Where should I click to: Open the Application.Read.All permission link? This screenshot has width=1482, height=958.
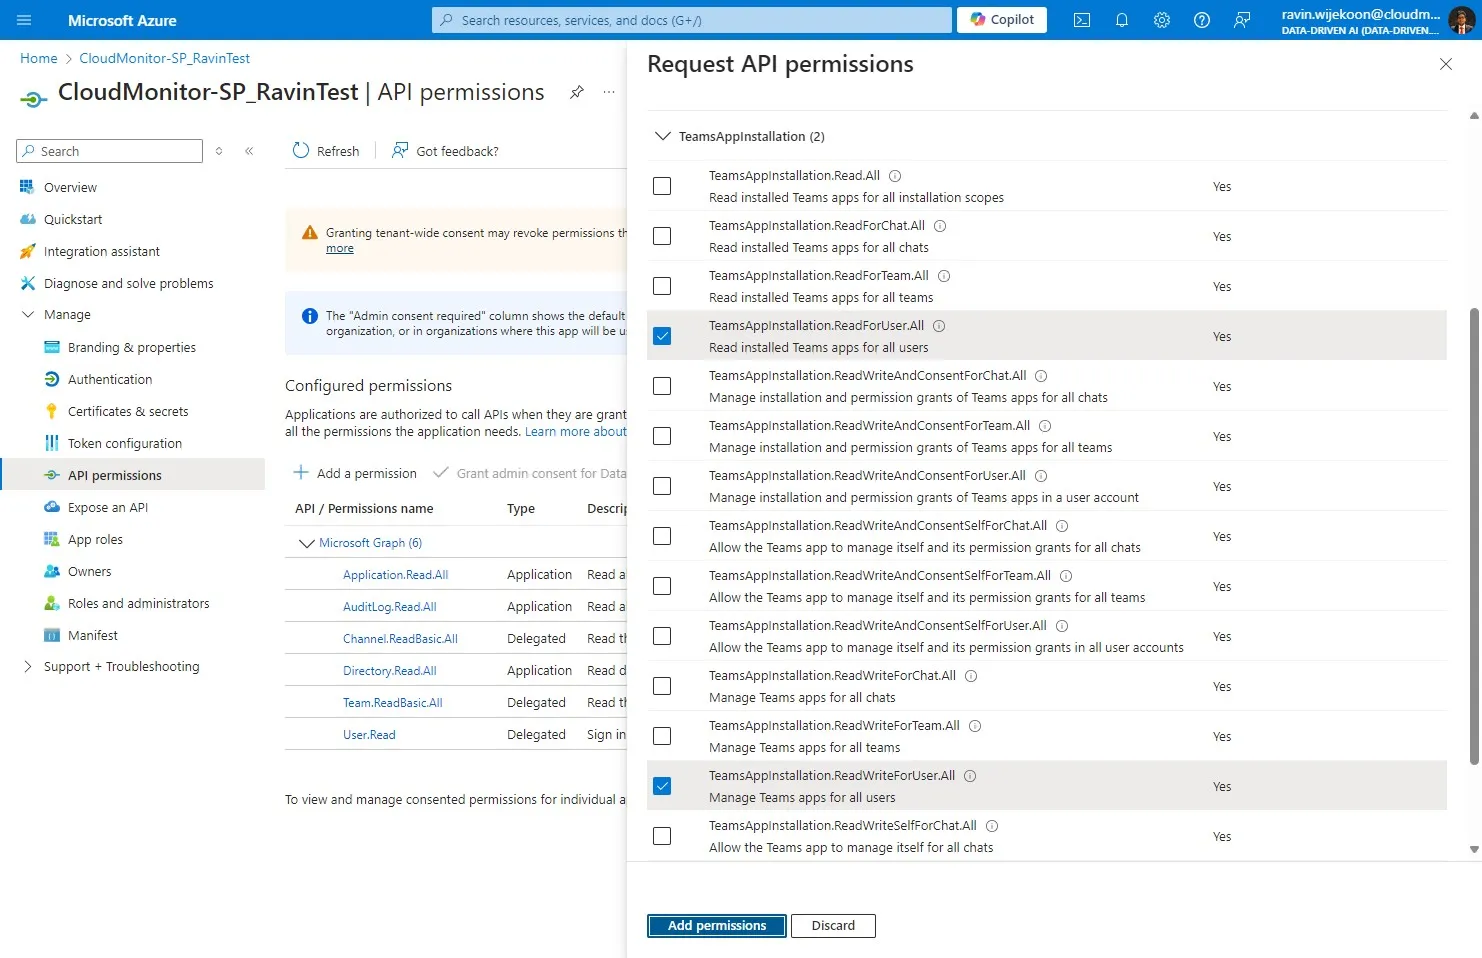(395, 575)
